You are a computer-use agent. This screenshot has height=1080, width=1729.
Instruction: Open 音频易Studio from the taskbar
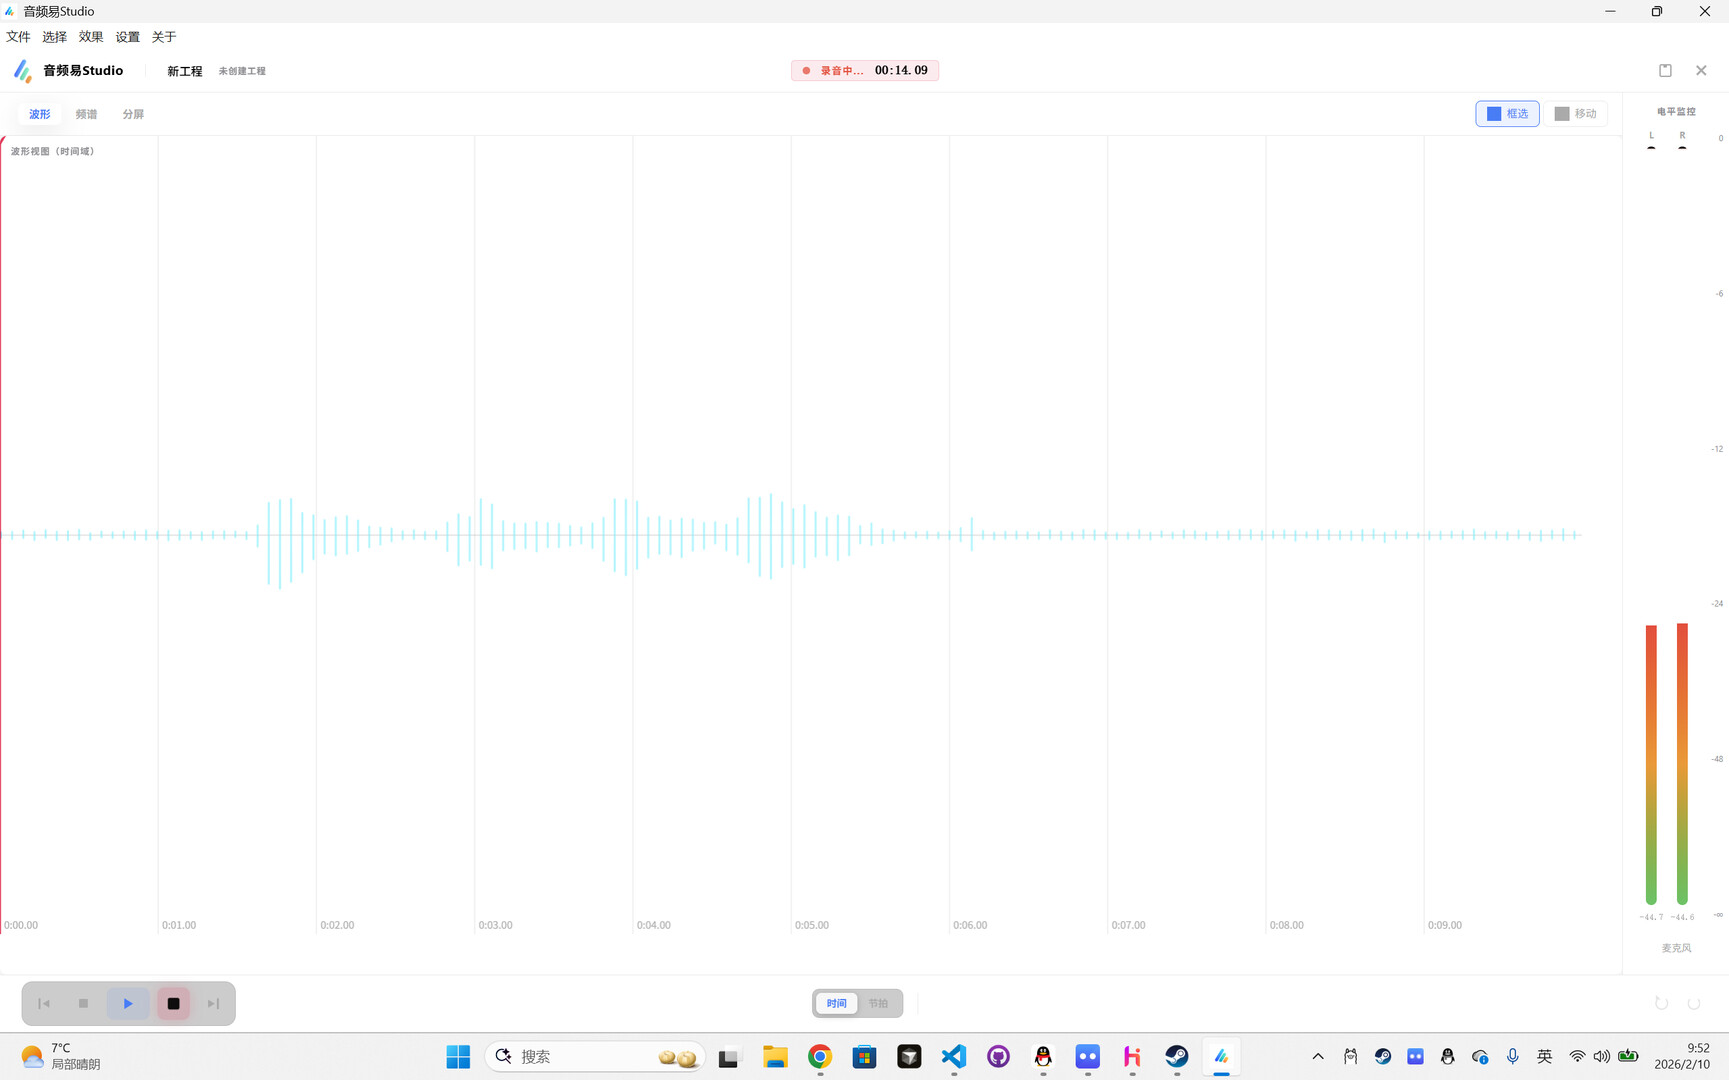[1221, 1056]
